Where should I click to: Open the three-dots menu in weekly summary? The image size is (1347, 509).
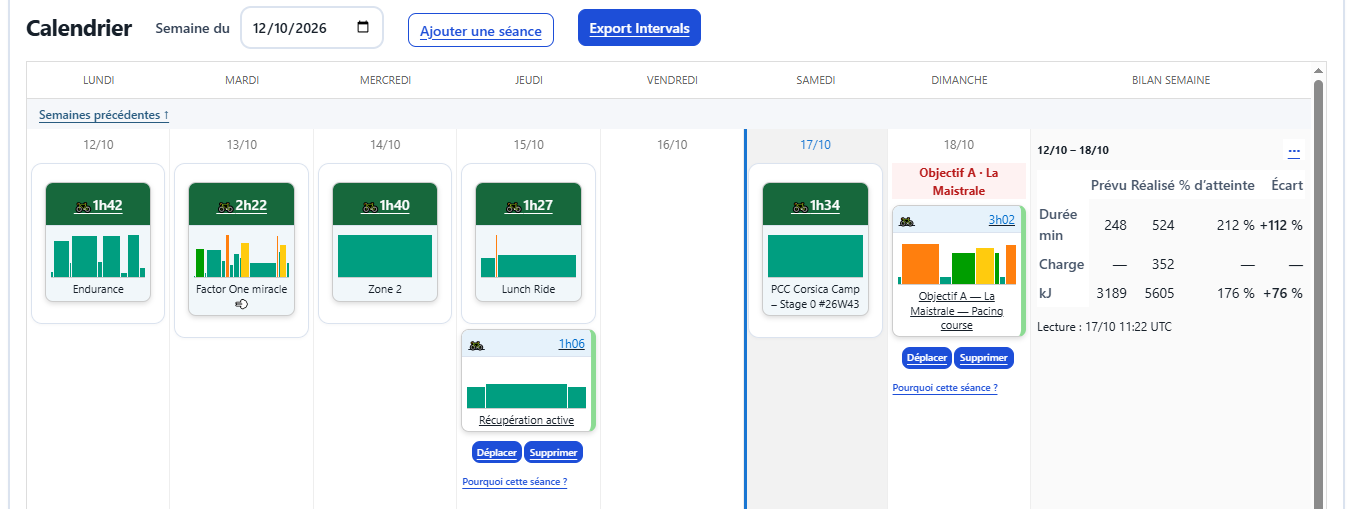pyautogui.click(x=1294, y=151)
